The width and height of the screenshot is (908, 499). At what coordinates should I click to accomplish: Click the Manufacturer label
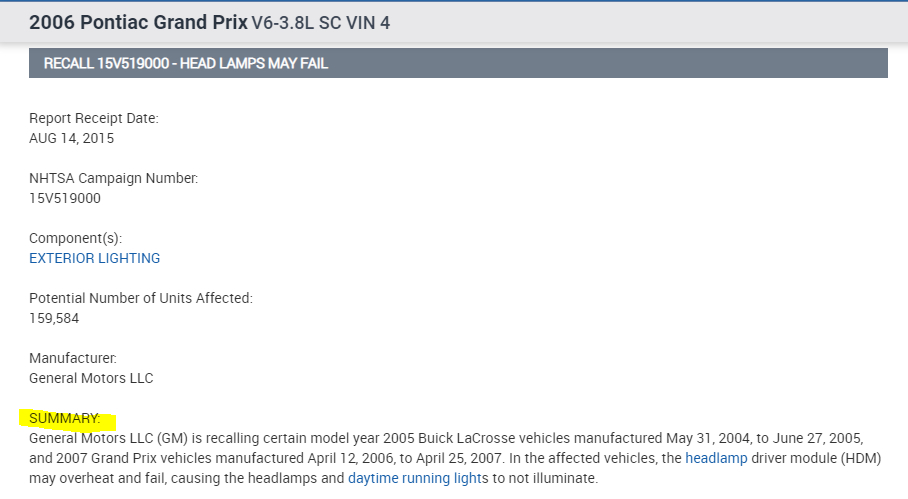[73, 358]
